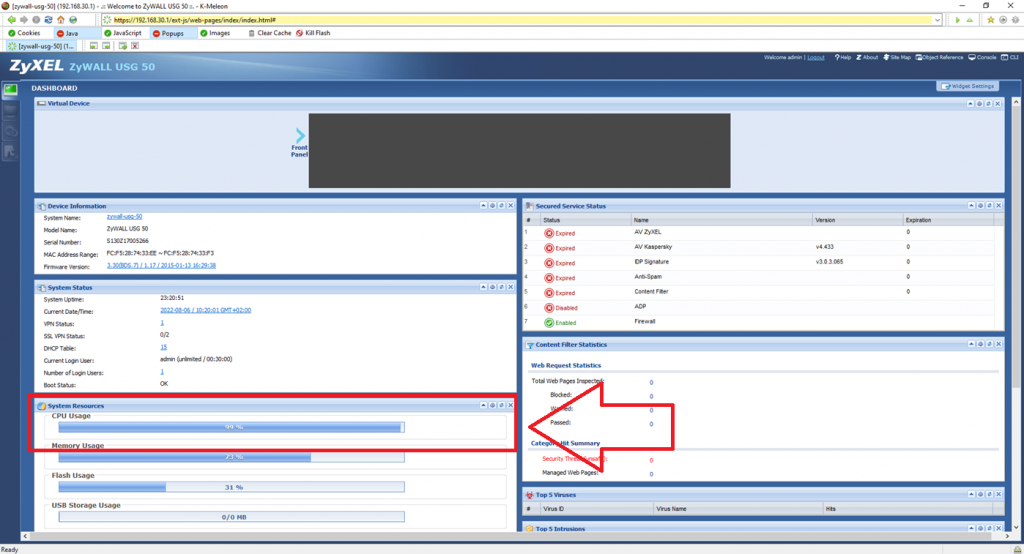Reload the page with the blue refresh icon
Screen dimensions: 1024x554
point(48,20)
